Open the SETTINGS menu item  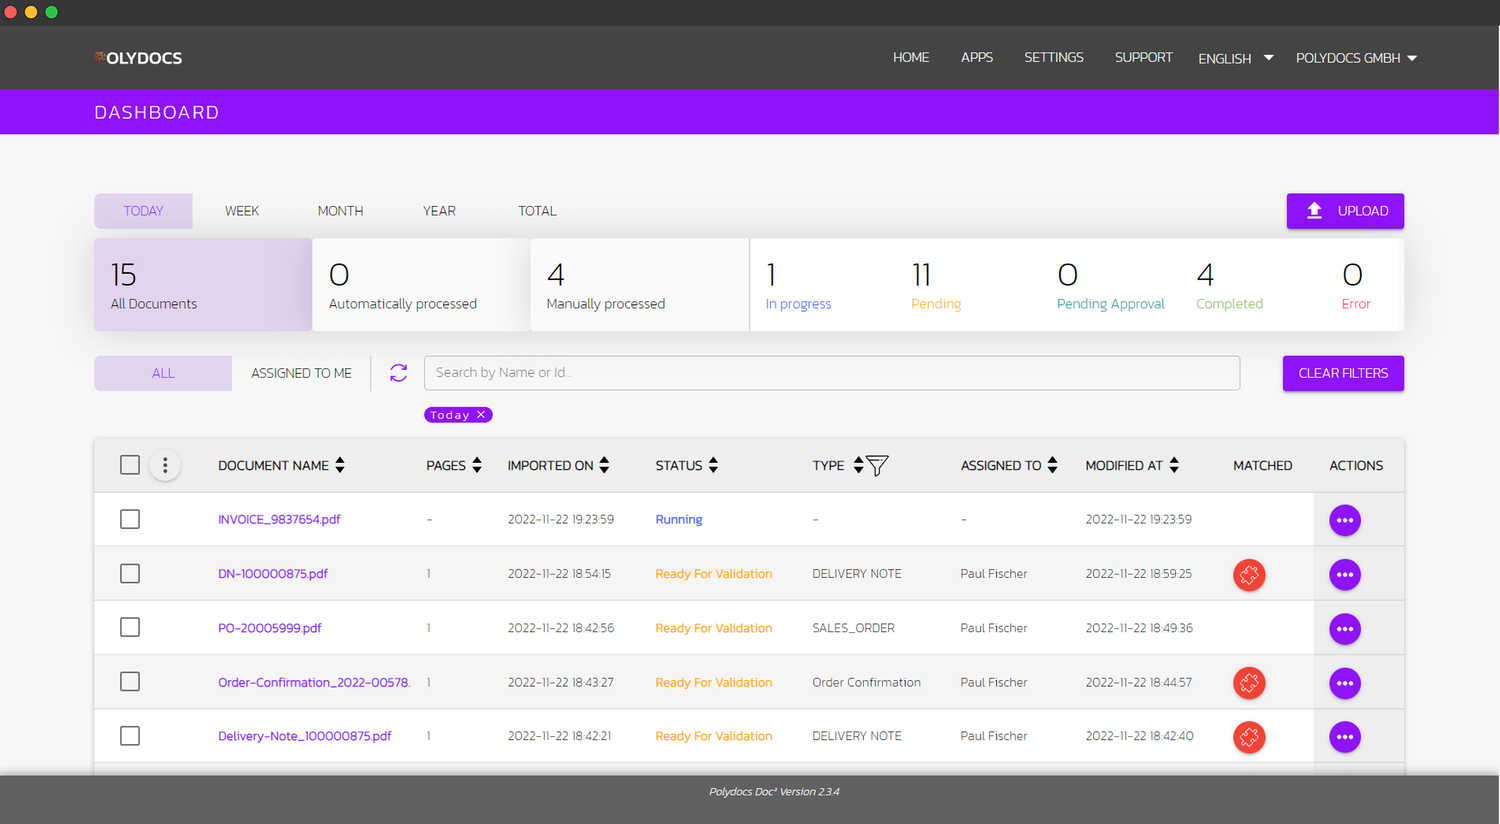(1053, 57)
